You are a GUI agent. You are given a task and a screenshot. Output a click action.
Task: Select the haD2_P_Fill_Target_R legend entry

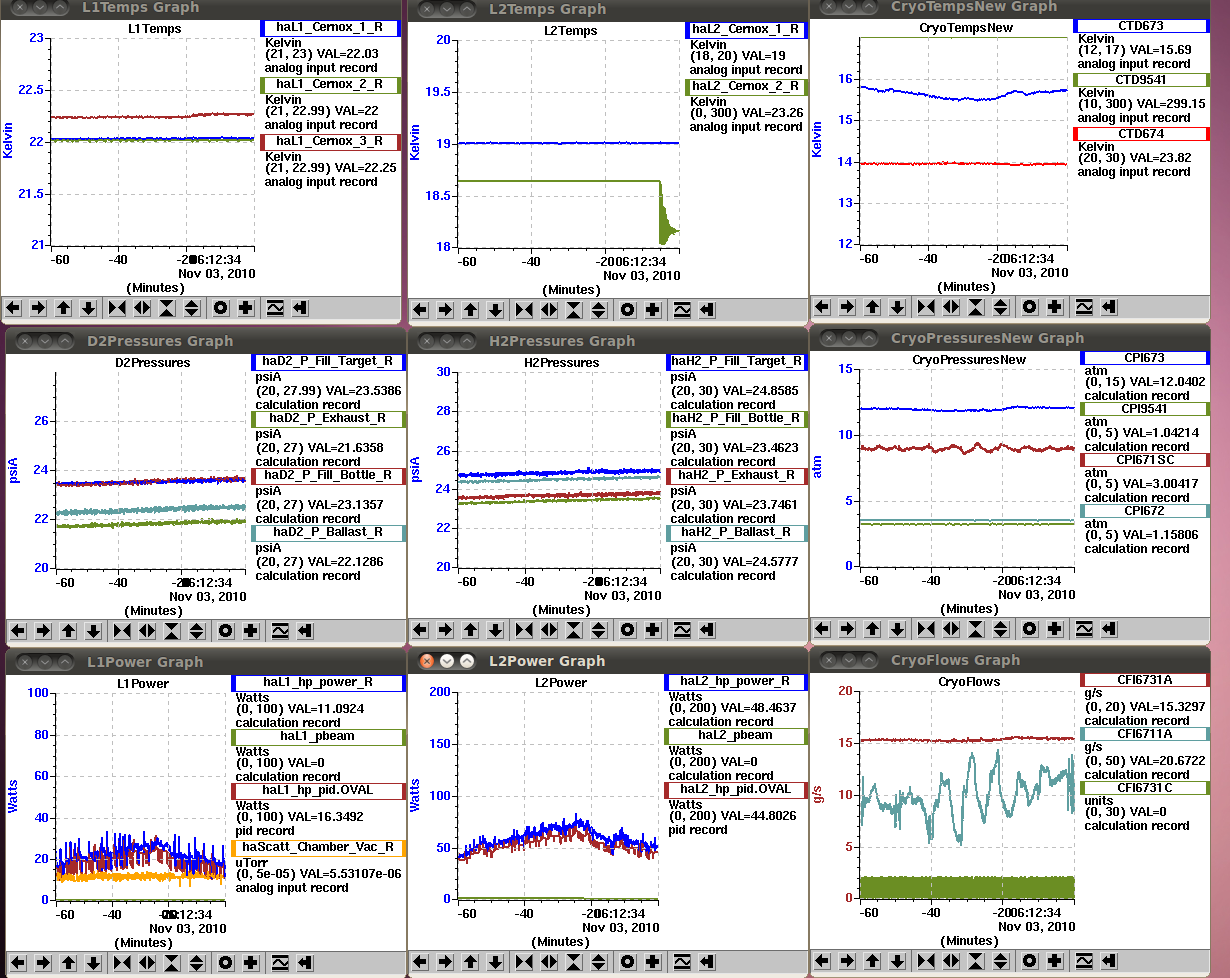[x=330, y=362]
